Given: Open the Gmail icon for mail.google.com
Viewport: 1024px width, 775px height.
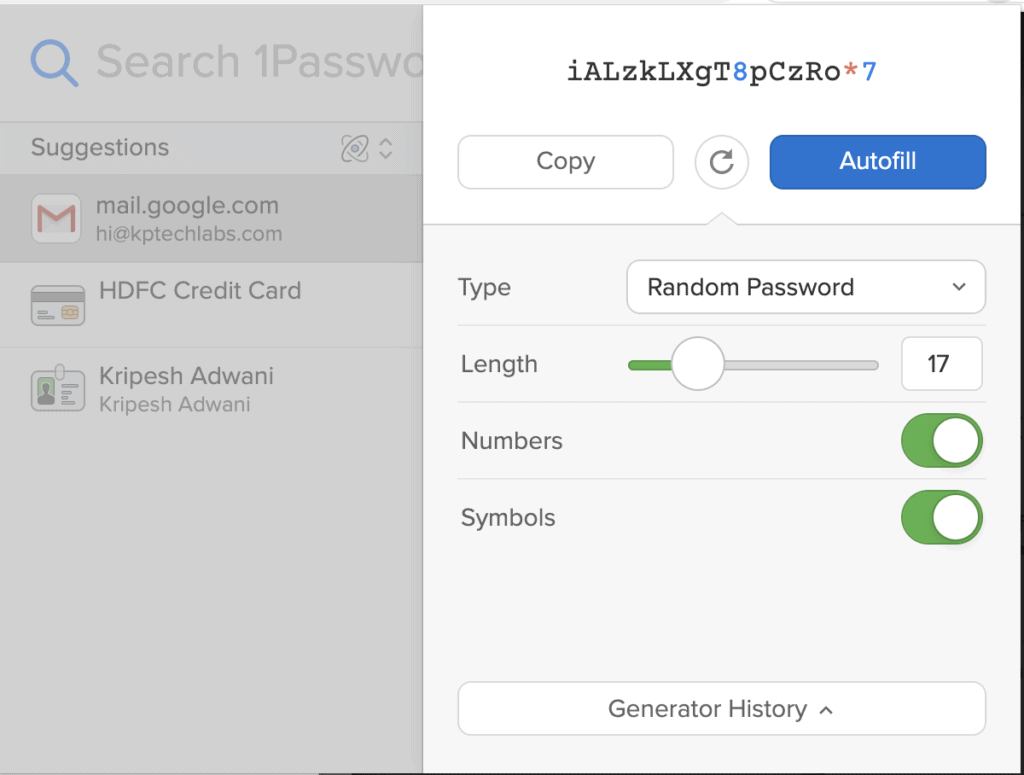Looking at the screenshot, I should (57, 218).
